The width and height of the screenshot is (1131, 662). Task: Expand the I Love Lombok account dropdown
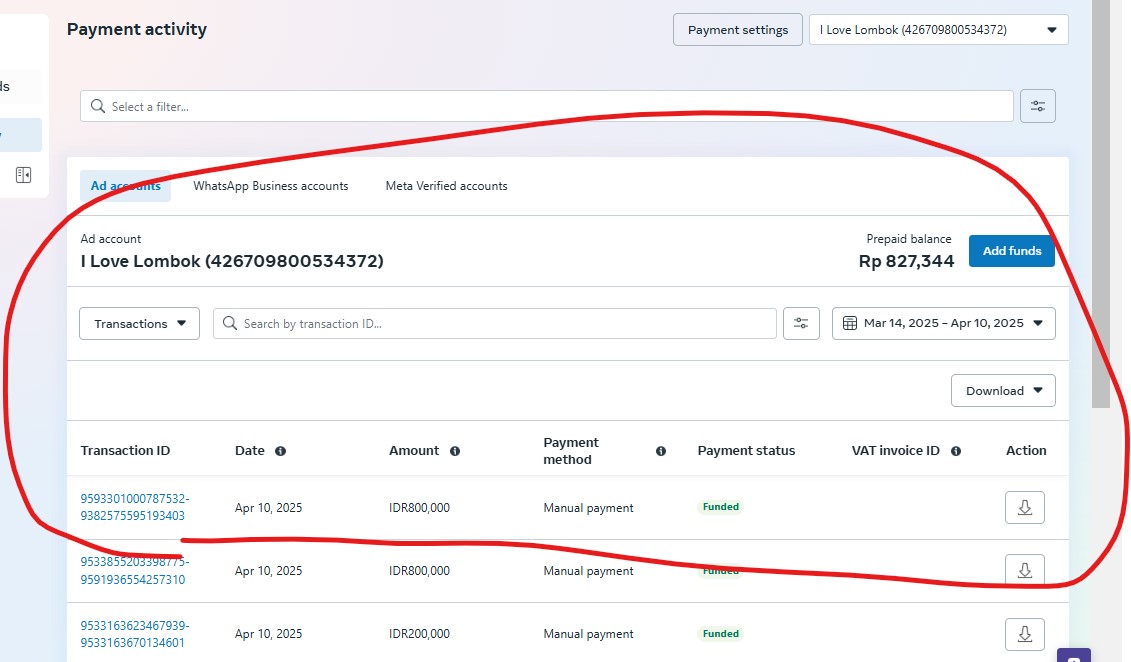click(938, 30)
